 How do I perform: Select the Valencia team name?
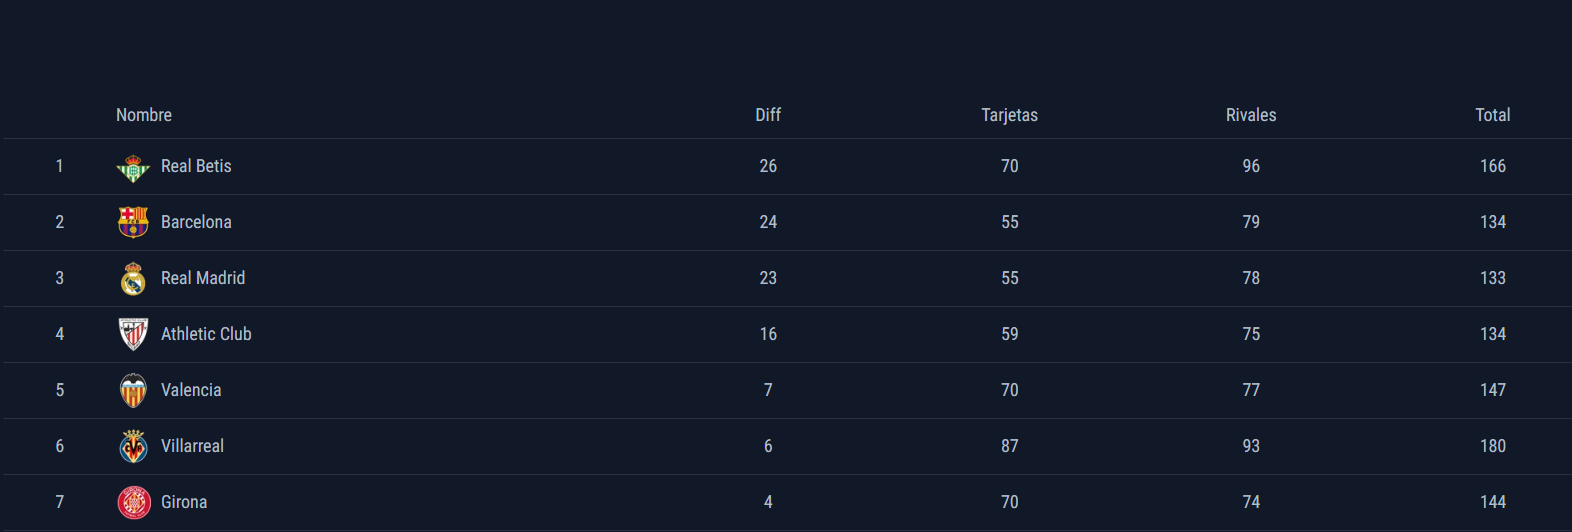[x=191, y=390]
